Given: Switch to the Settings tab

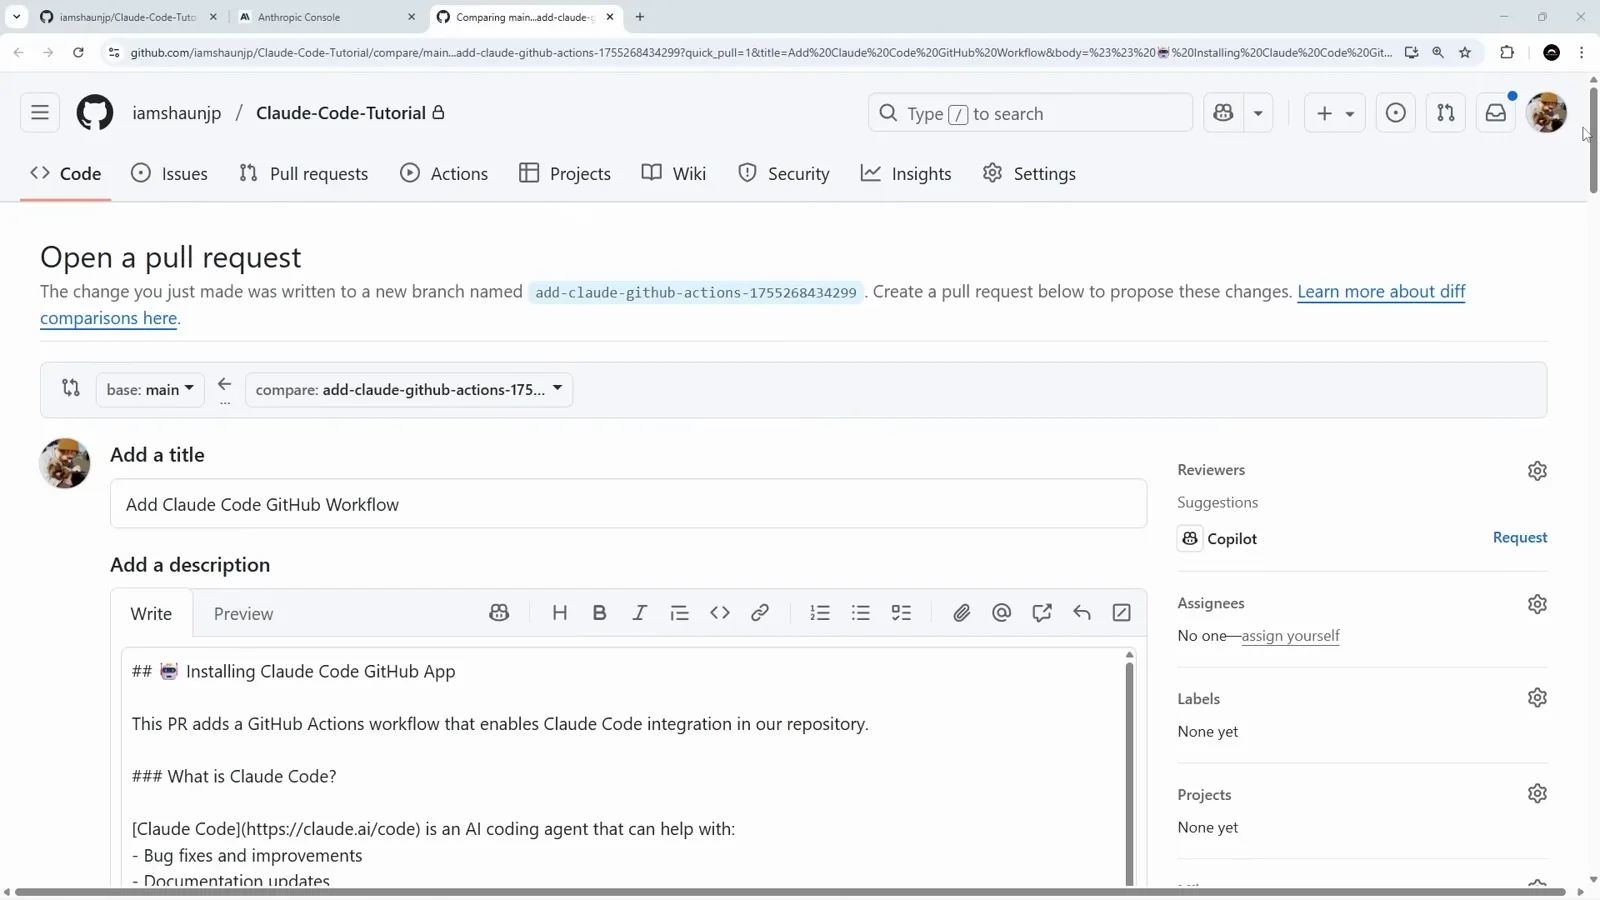Looking at the screenshot, I should 1029,173.
